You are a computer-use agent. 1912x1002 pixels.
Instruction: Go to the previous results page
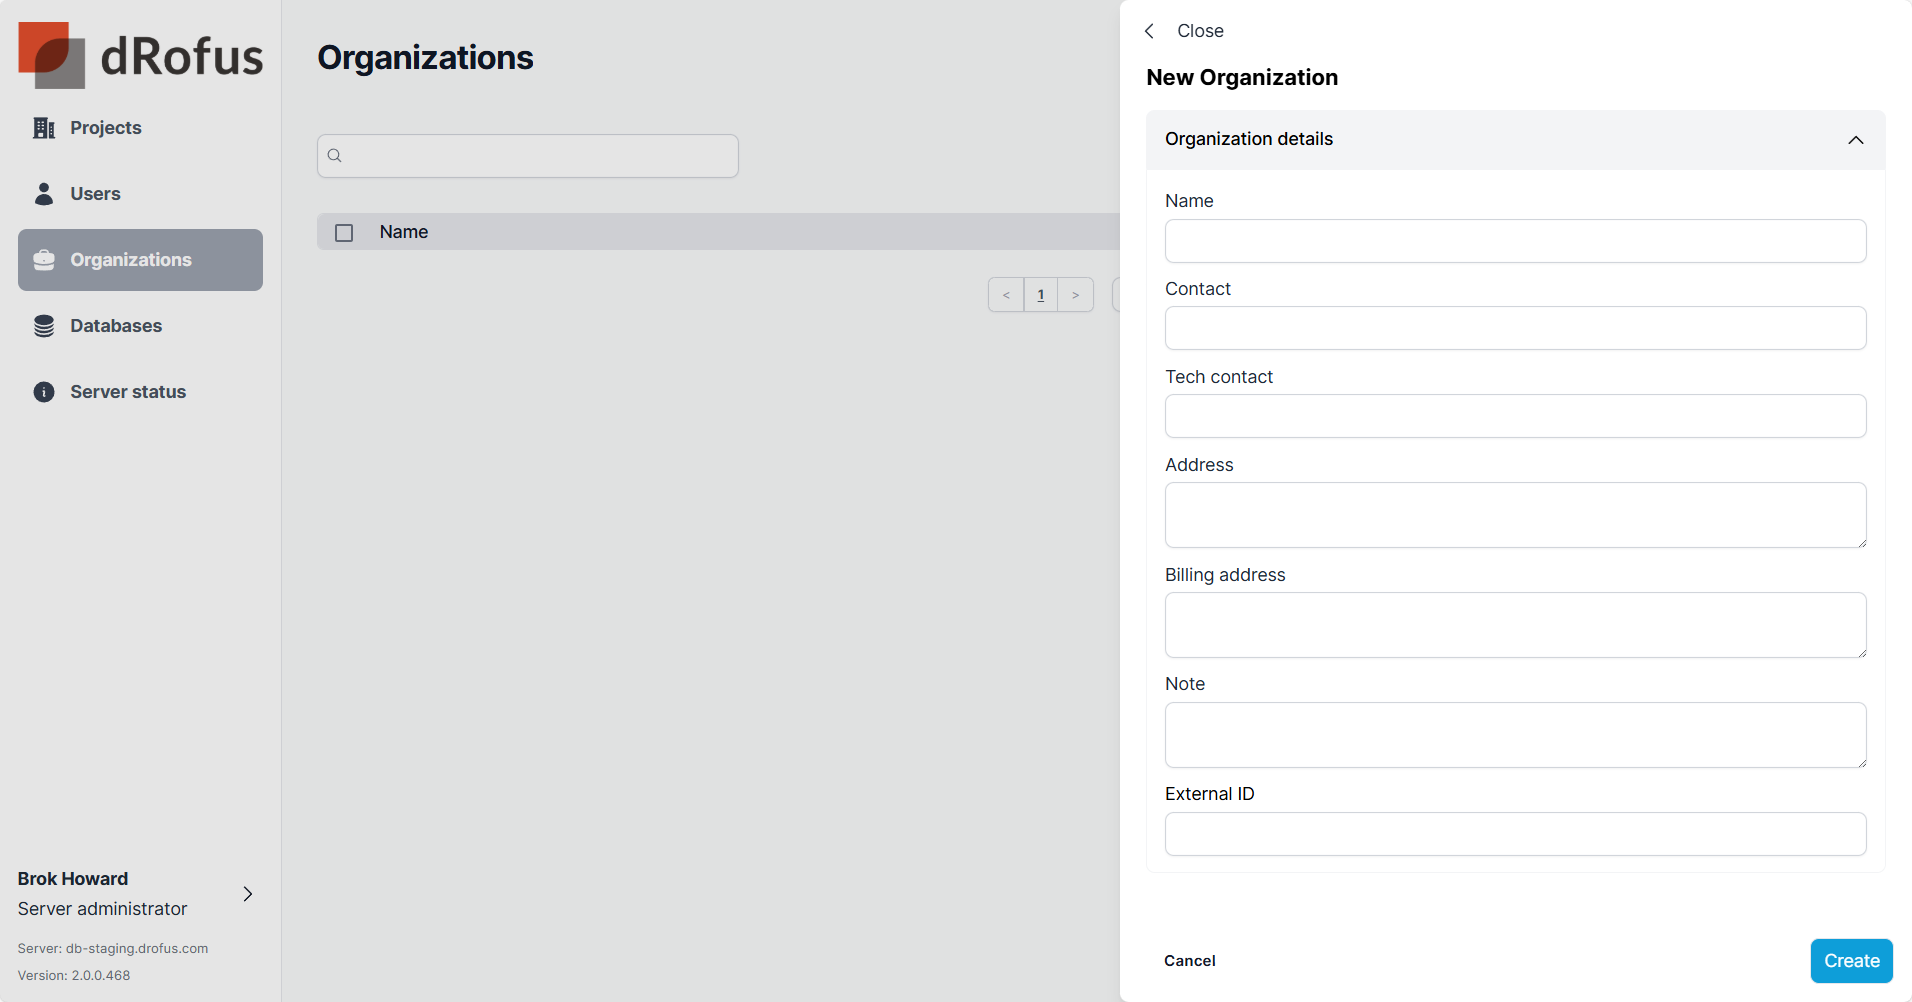click(1006, 295)
